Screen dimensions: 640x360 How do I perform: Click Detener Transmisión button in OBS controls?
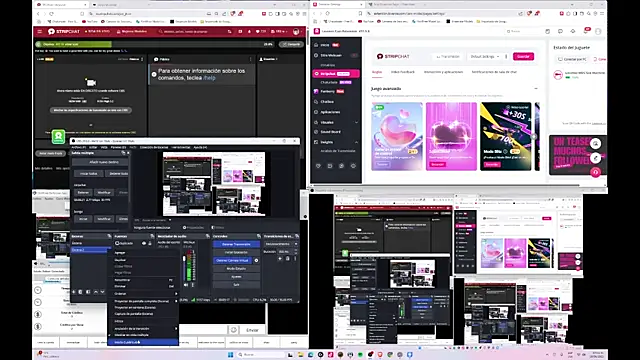[236, 244]
